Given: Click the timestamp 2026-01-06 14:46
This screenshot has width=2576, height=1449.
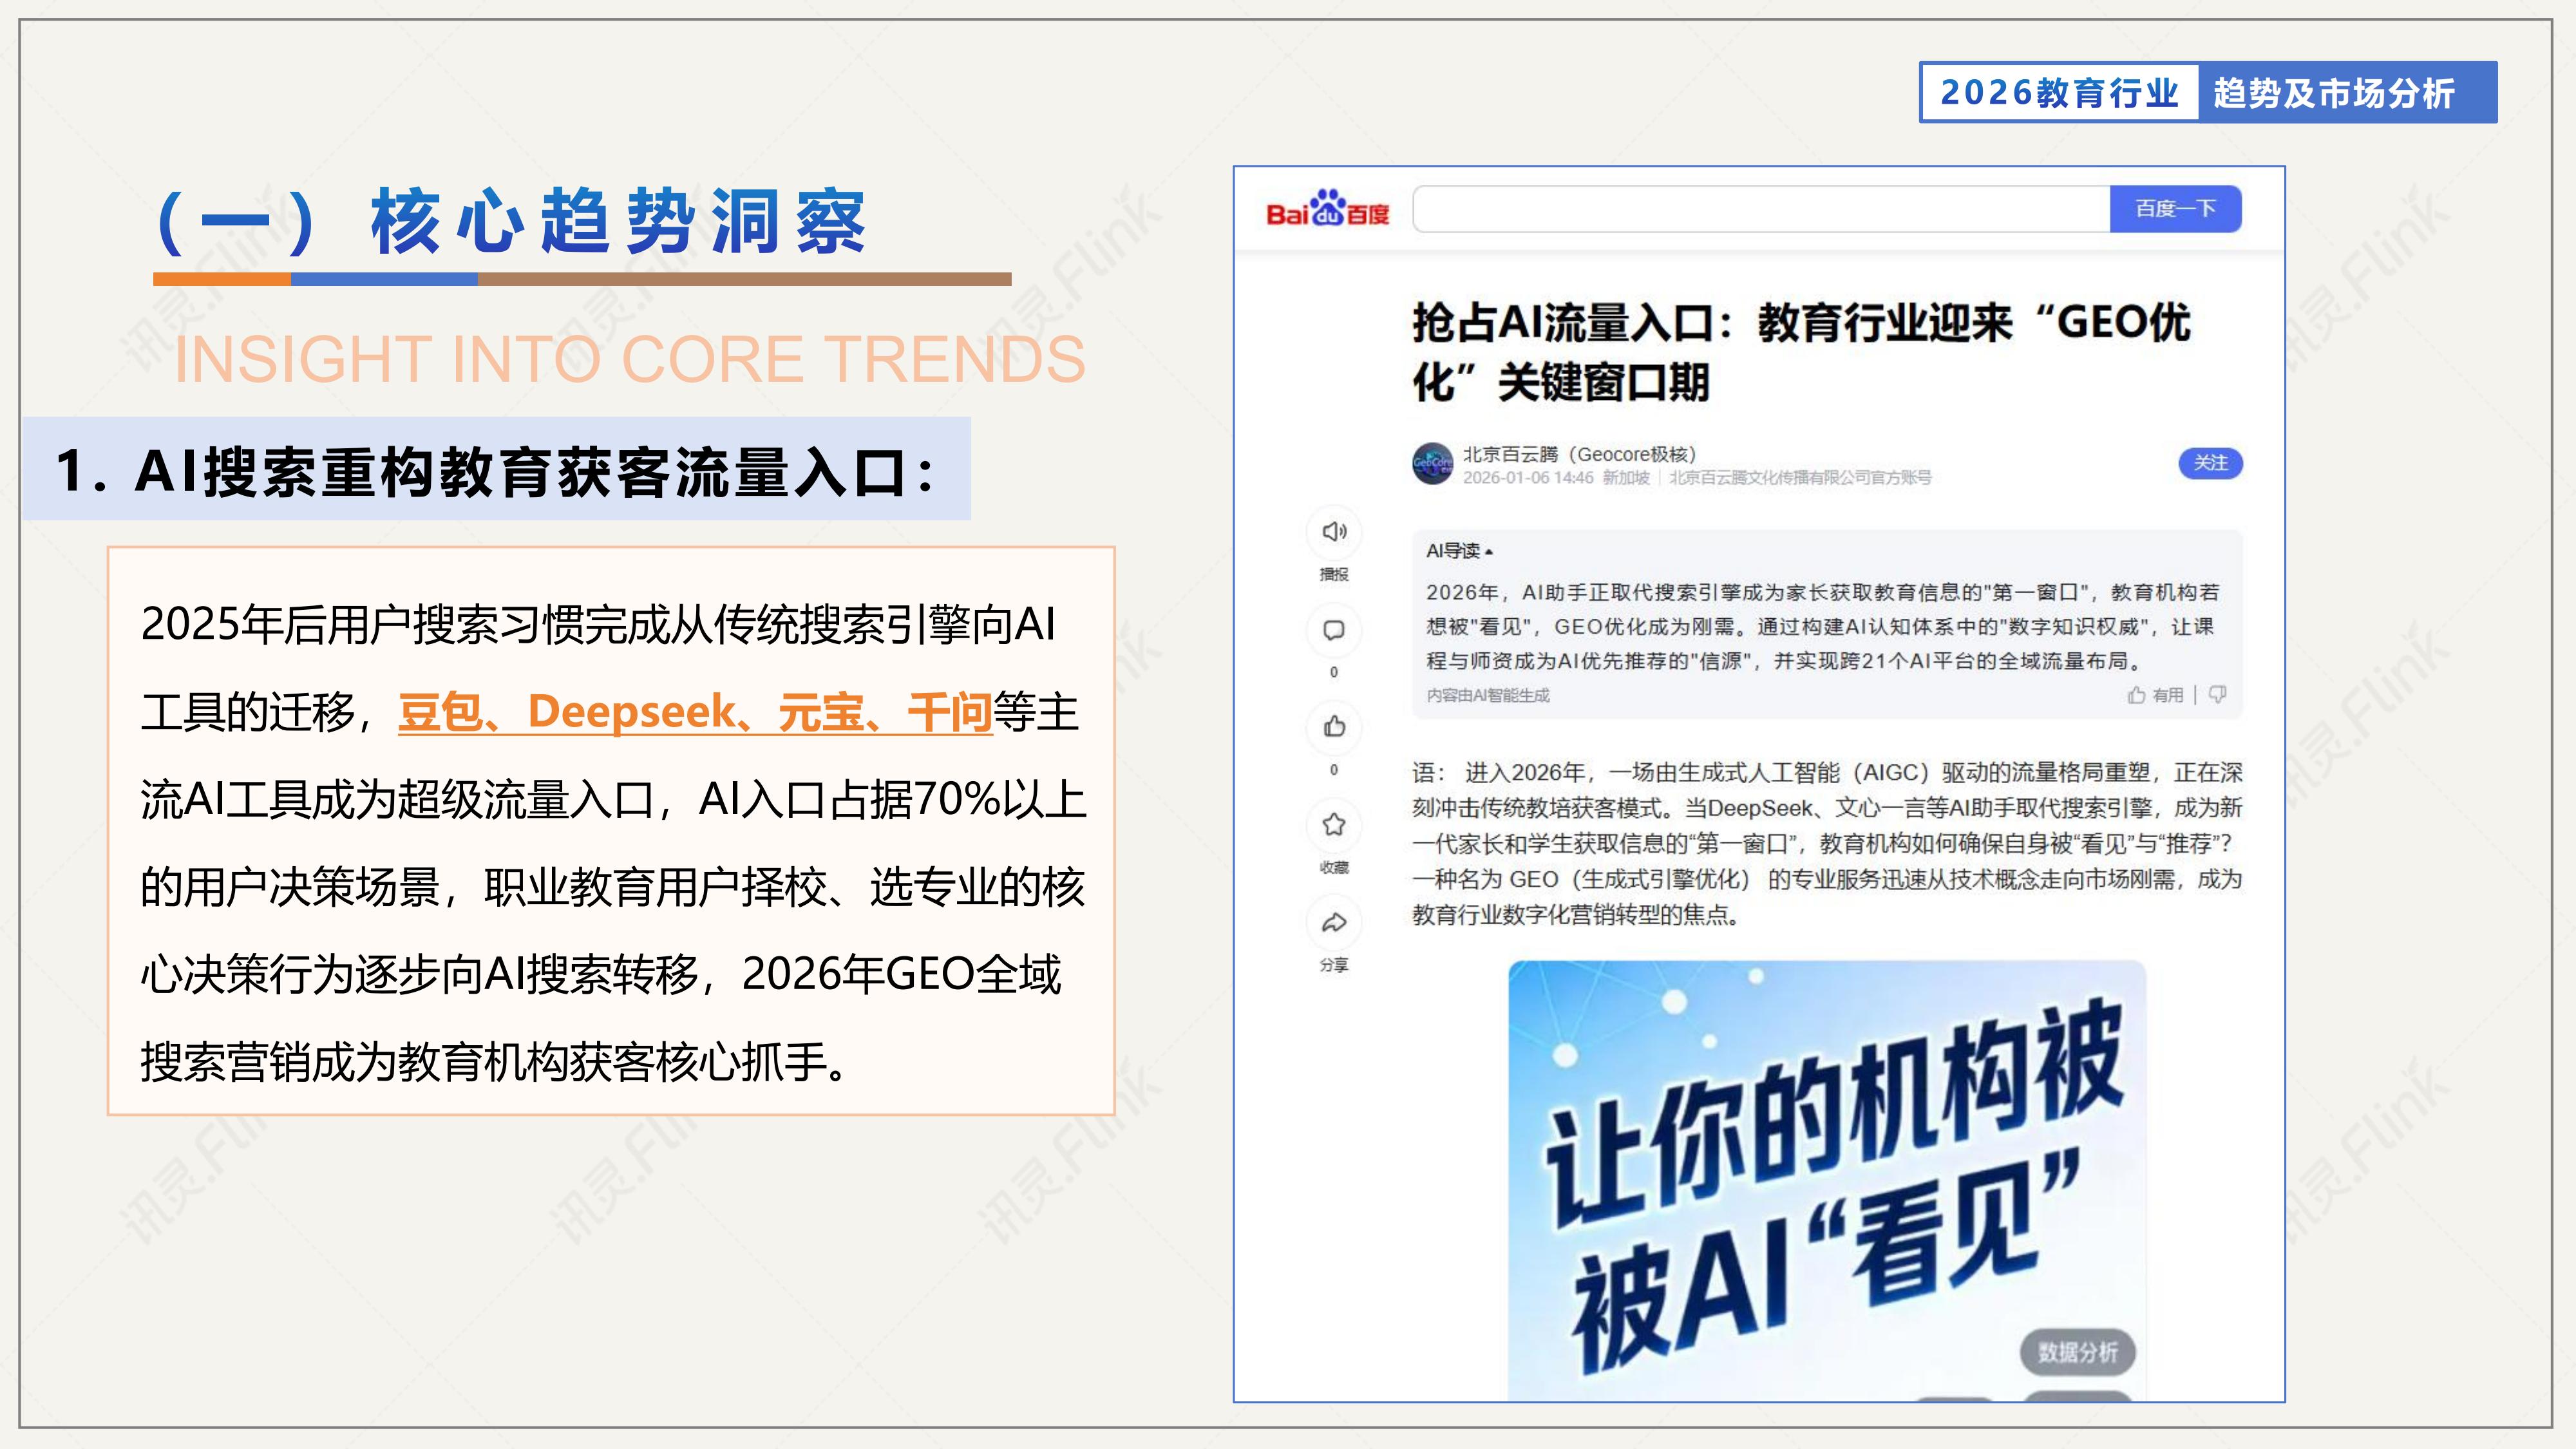Looking at the screenshot, I should coord(1528,478).
